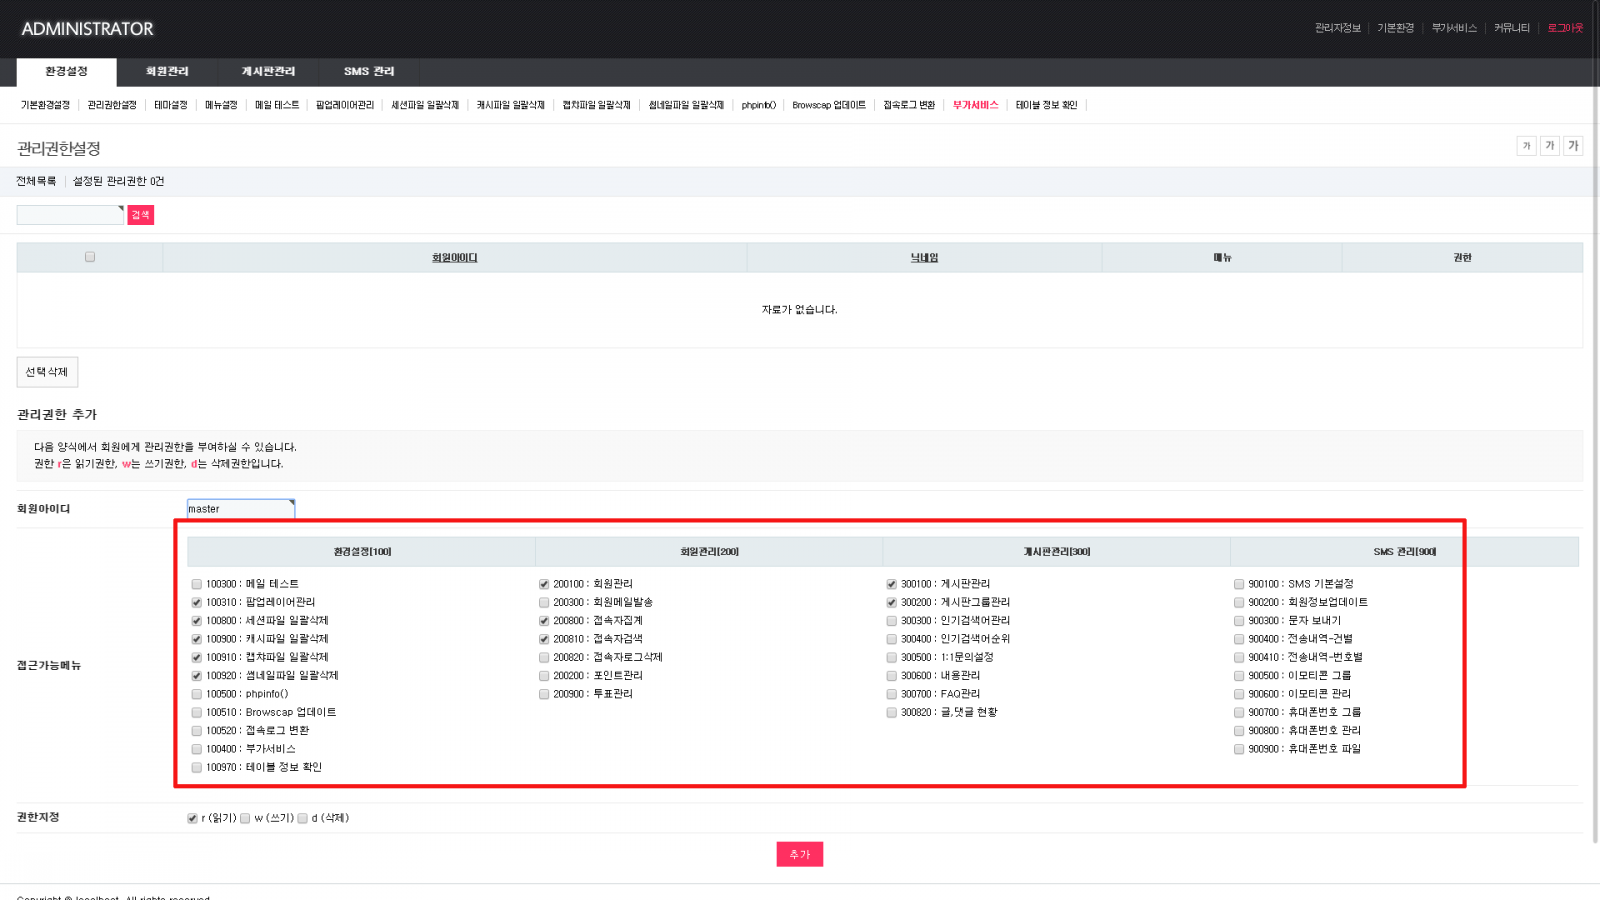Click the 로그아웃 logout link
1600x900 pixels.
[x=1565, y=28]
